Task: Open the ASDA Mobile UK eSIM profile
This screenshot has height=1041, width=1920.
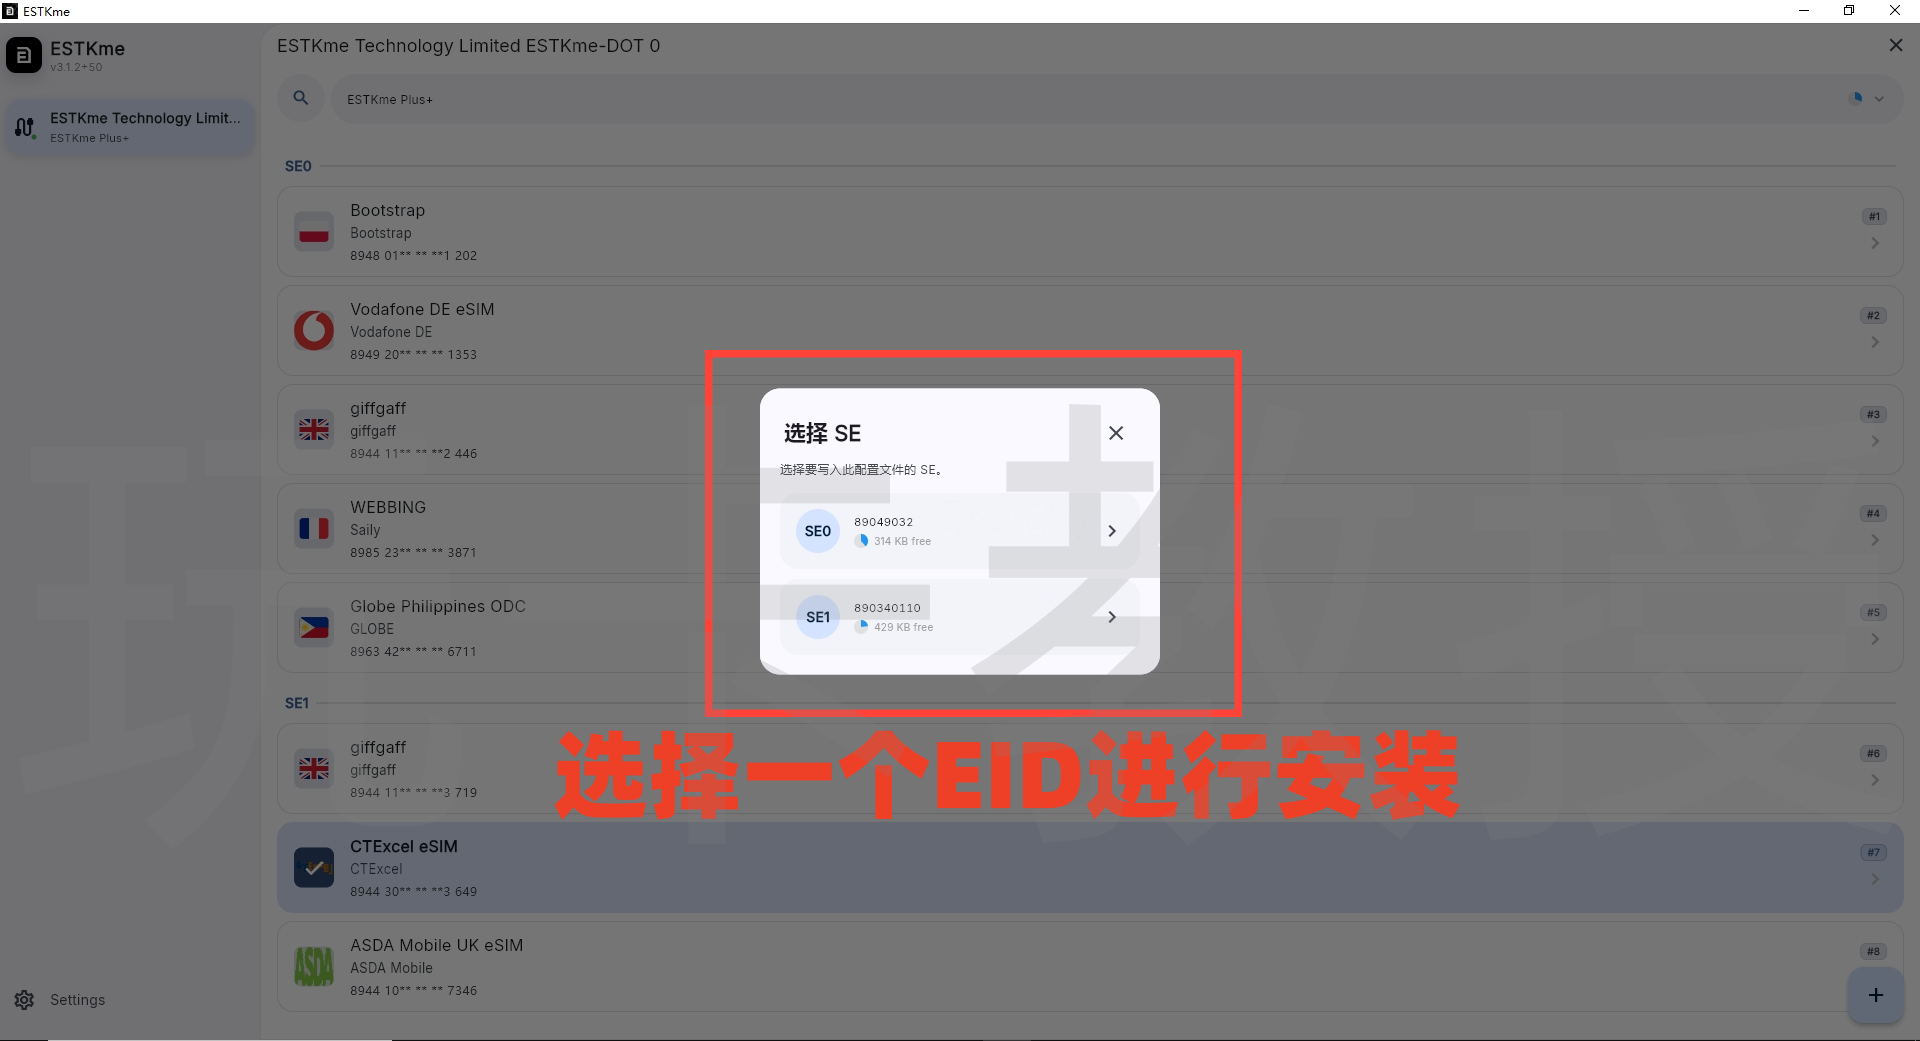Action: pyautogui.click(x=1090, y=966)
